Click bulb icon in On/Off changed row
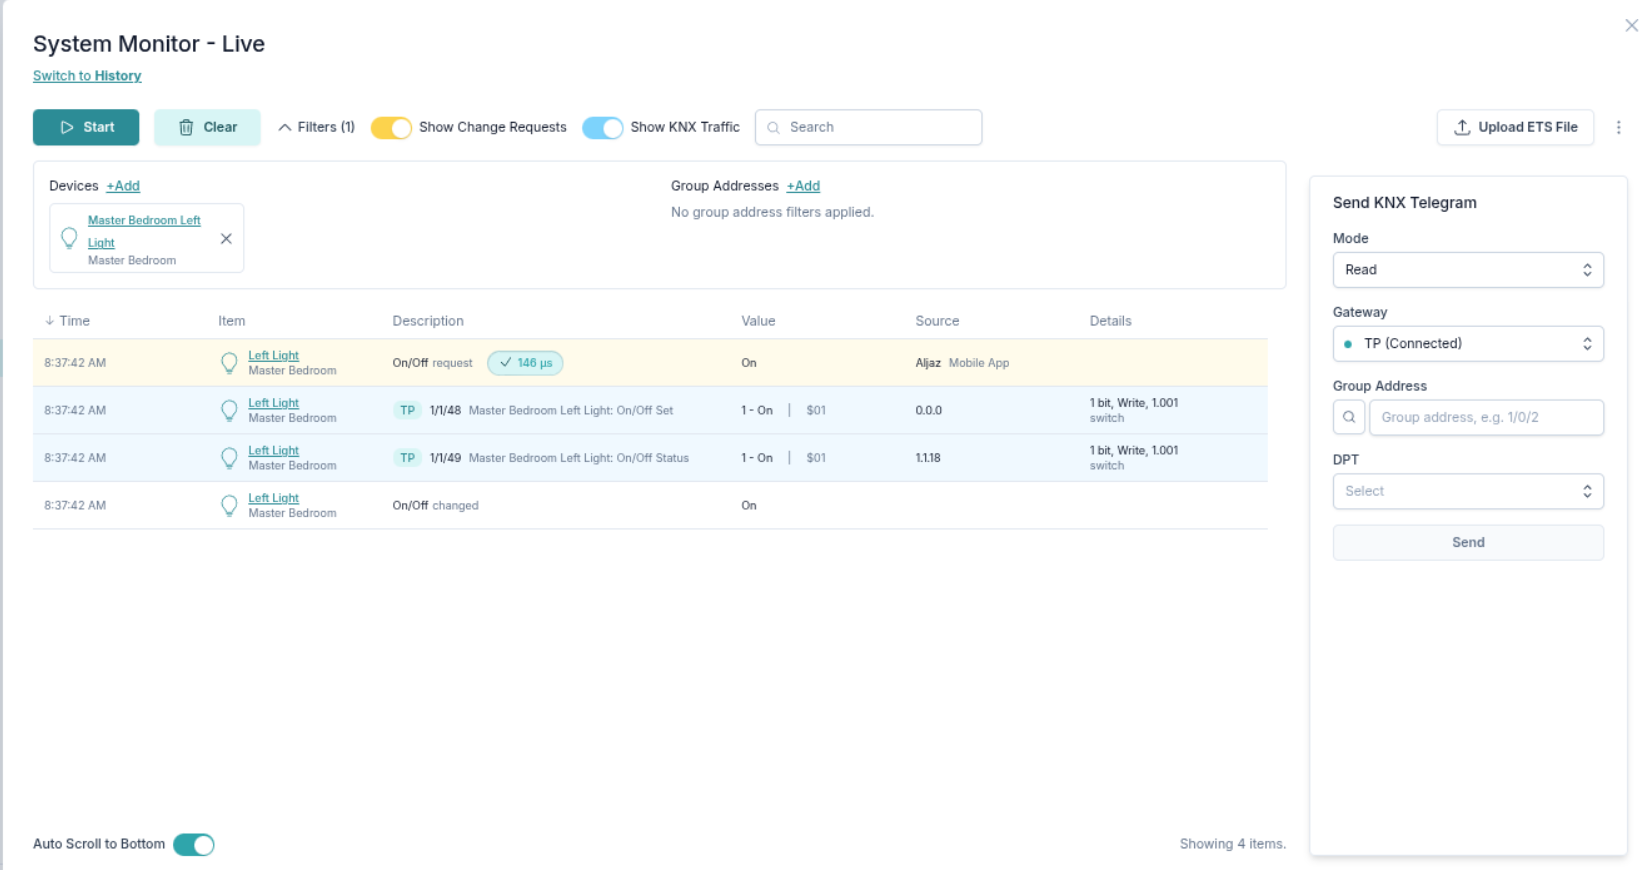This screenshot has height=870, width=1651. coord(229,506)
